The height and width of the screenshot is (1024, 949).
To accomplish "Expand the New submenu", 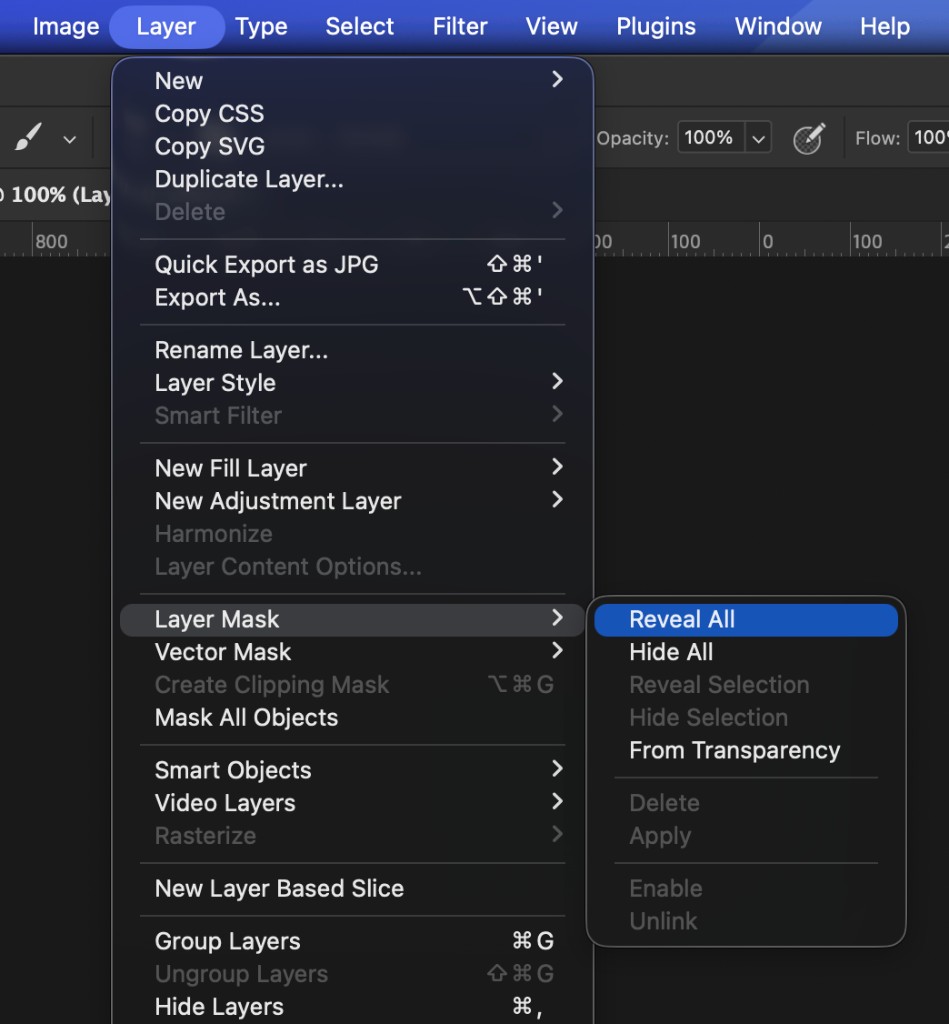I will point(353,81).
